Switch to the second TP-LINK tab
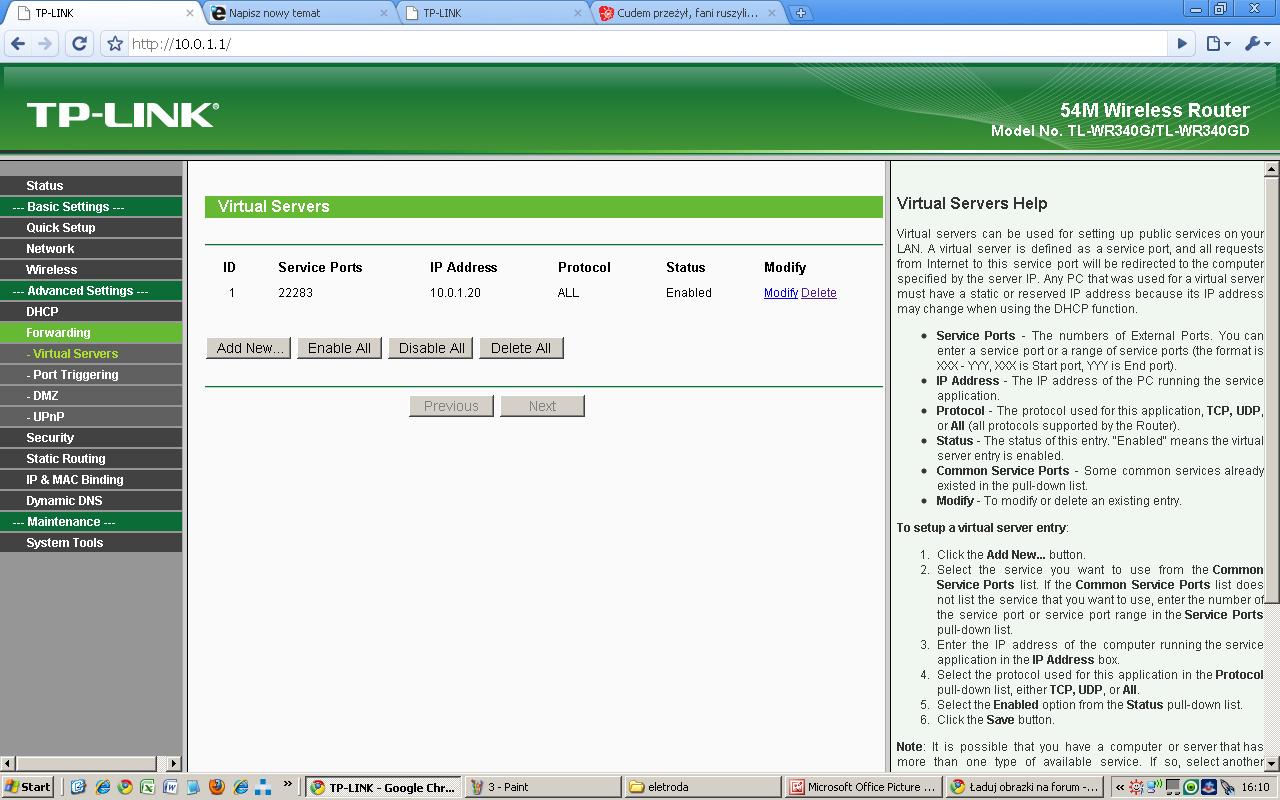This screenshot has width=1280, height=800. (x=492, y=13)
